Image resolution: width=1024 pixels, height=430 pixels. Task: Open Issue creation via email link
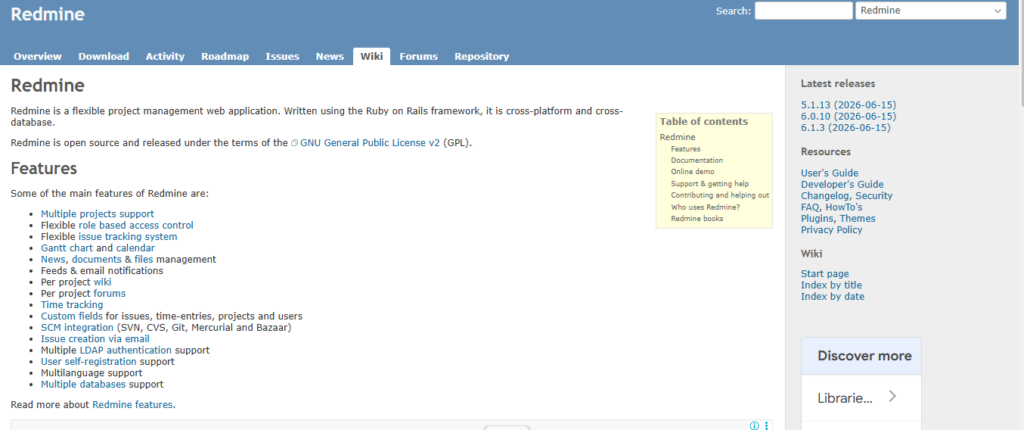pyautogui.click(x=95, y=339)
